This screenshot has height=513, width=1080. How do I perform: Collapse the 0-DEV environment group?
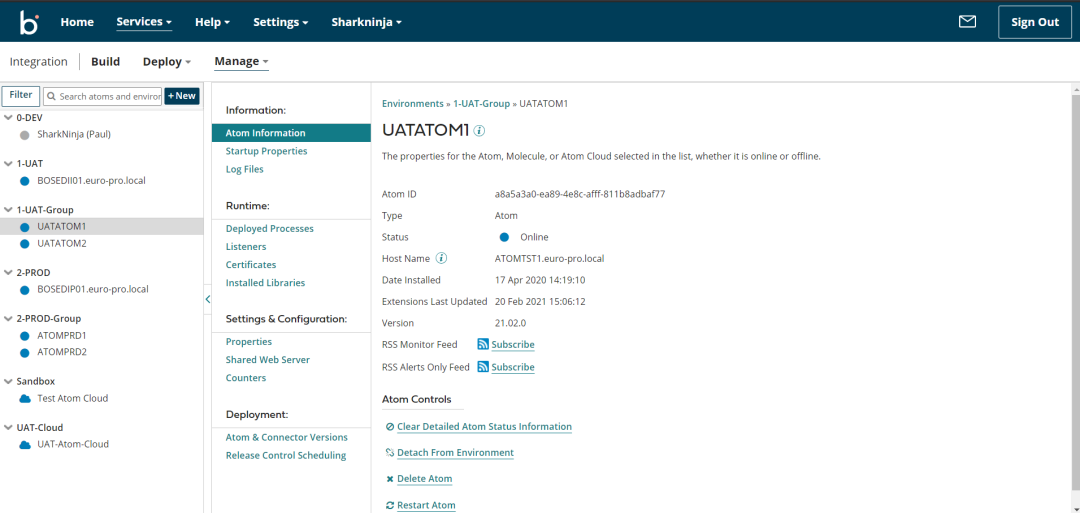point(8,118)
